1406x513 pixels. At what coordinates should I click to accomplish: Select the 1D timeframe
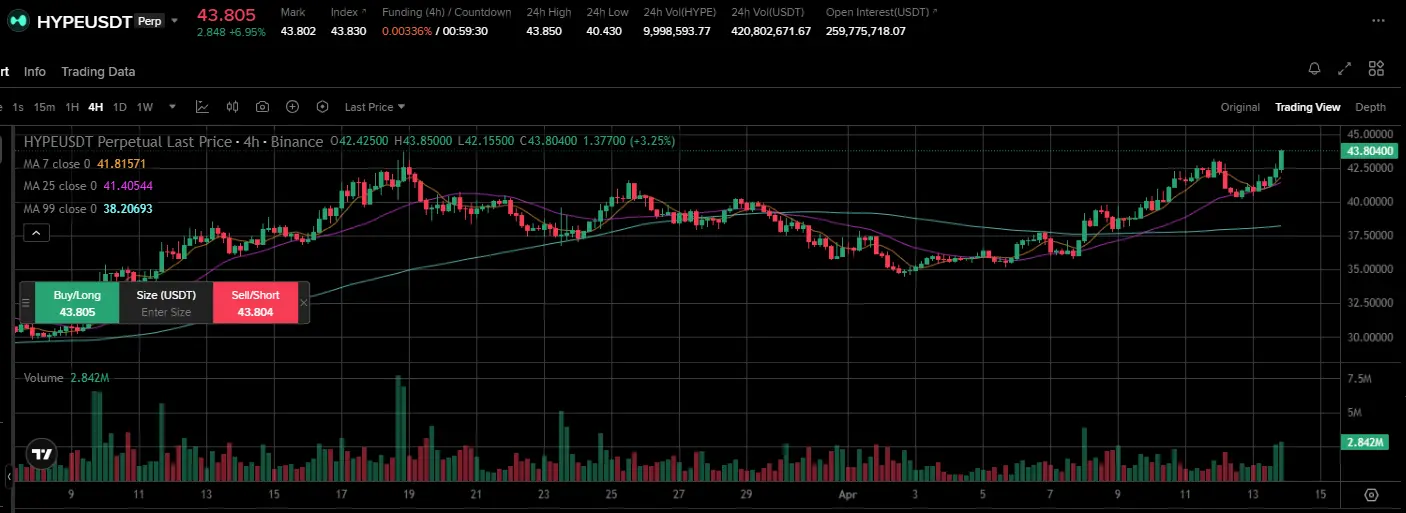point(120,107)
